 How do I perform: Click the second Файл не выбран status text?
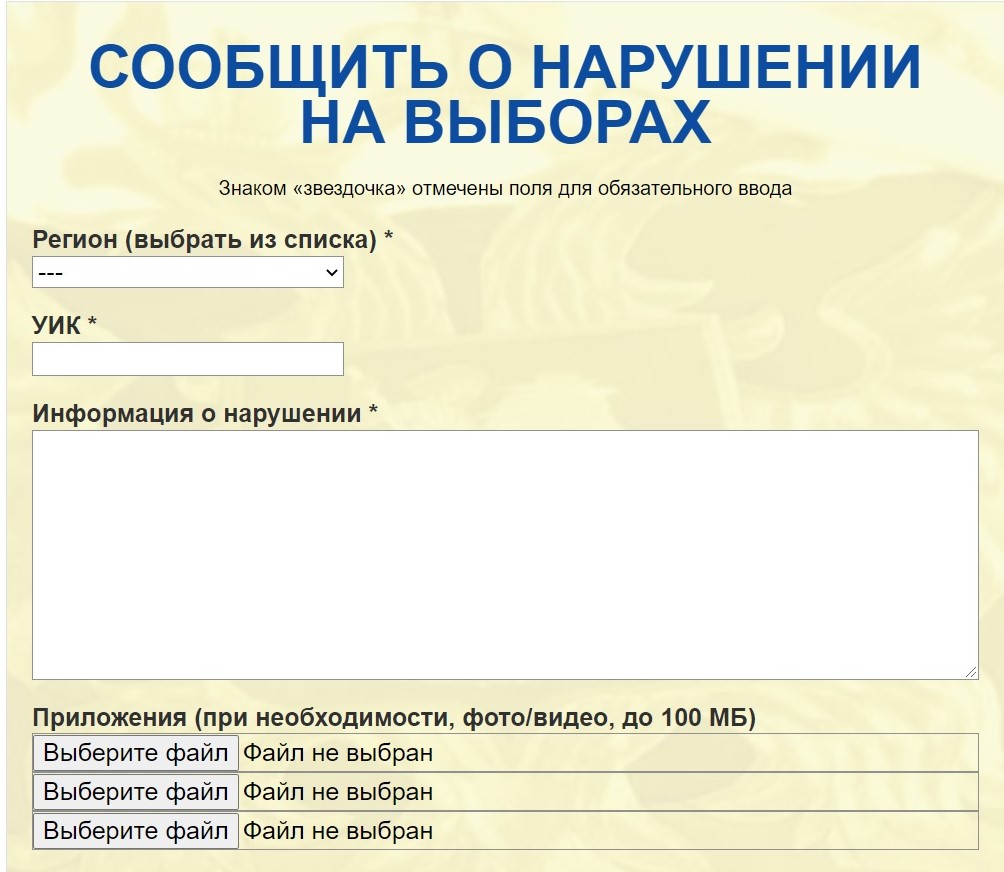coord(338,792)
